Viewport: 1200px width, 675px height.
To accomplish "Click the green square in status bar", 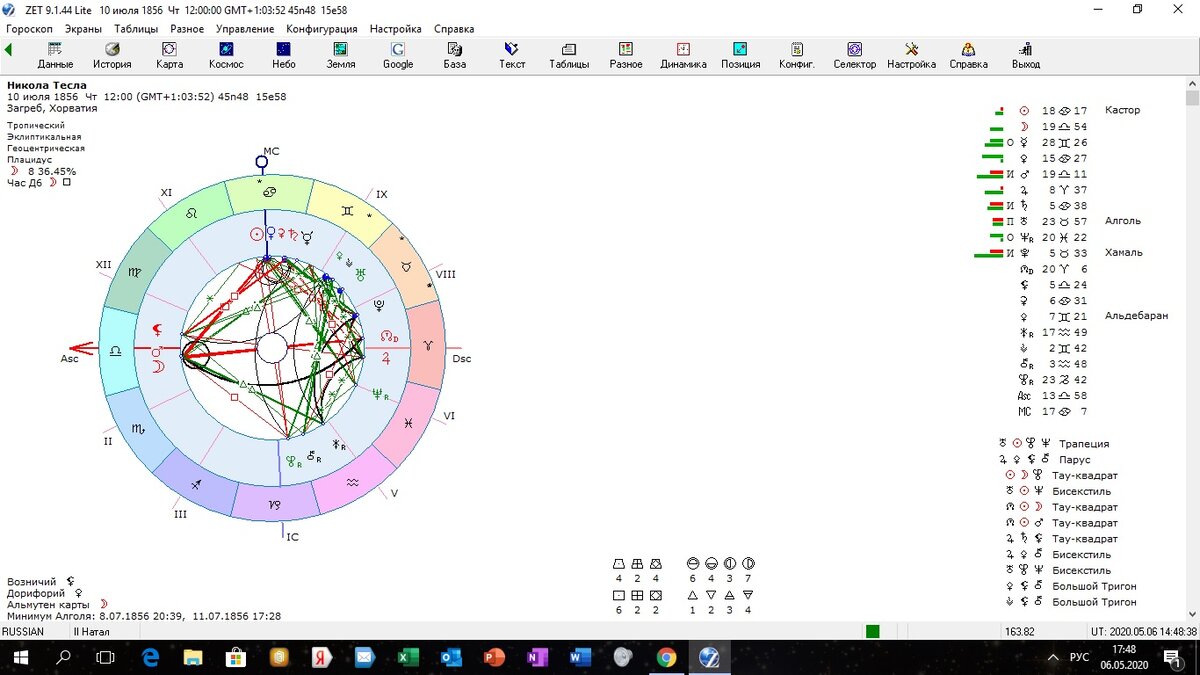I will pos(873,631).
